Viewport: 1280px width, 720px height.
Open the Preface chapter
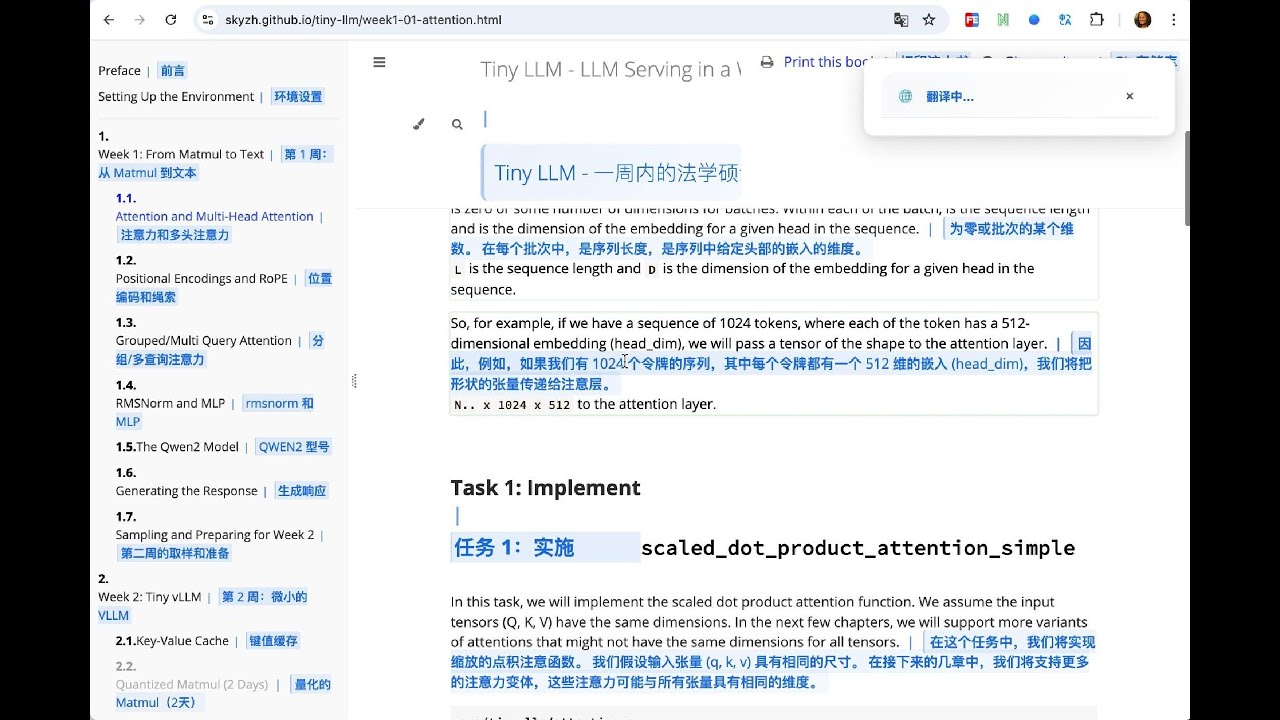(119, 71)
